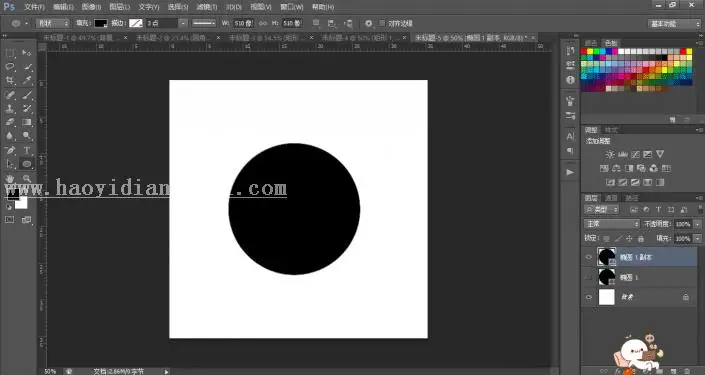Select the Rectangular Marquee tool
The height and width of the screenshot is (375, 705).
pos(10,53)
